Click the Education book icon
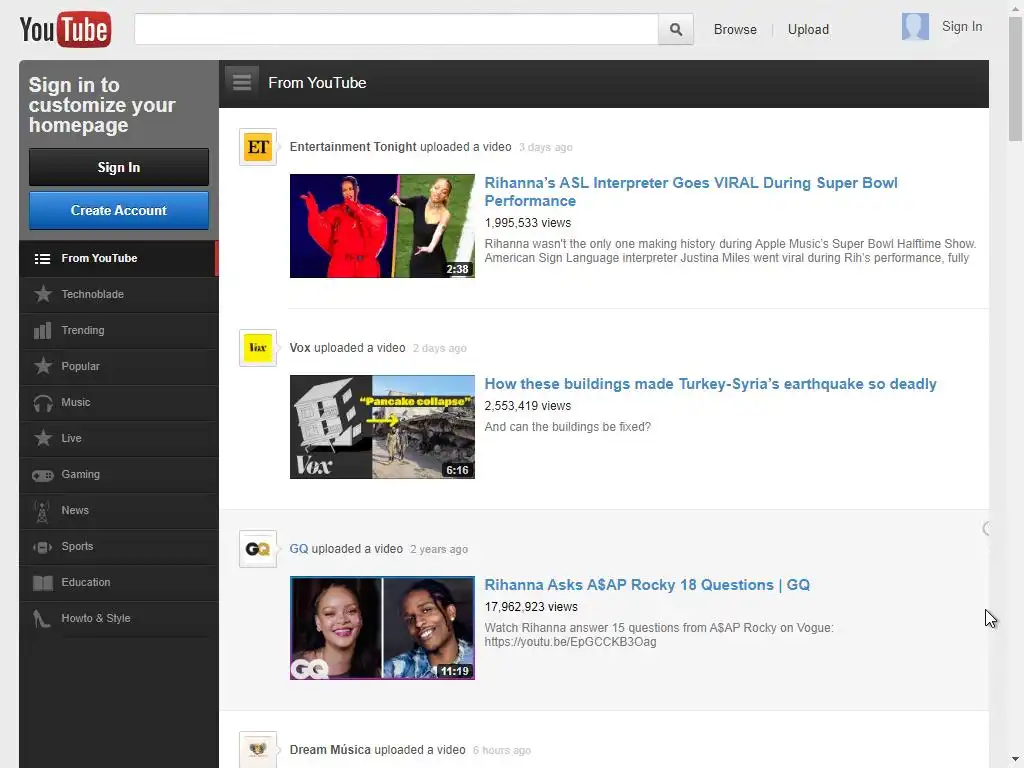 click(x=43, y=583)
